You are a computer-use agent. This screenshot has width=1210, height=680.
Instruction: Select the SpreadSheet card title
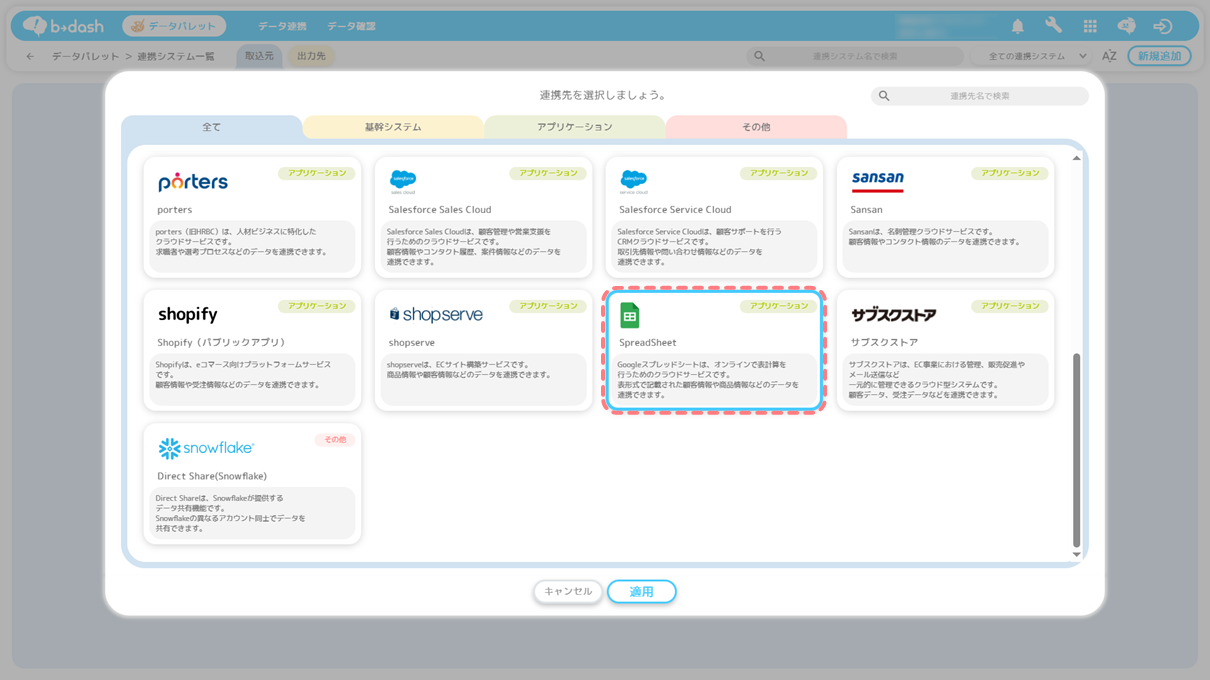tap(647, 342)
